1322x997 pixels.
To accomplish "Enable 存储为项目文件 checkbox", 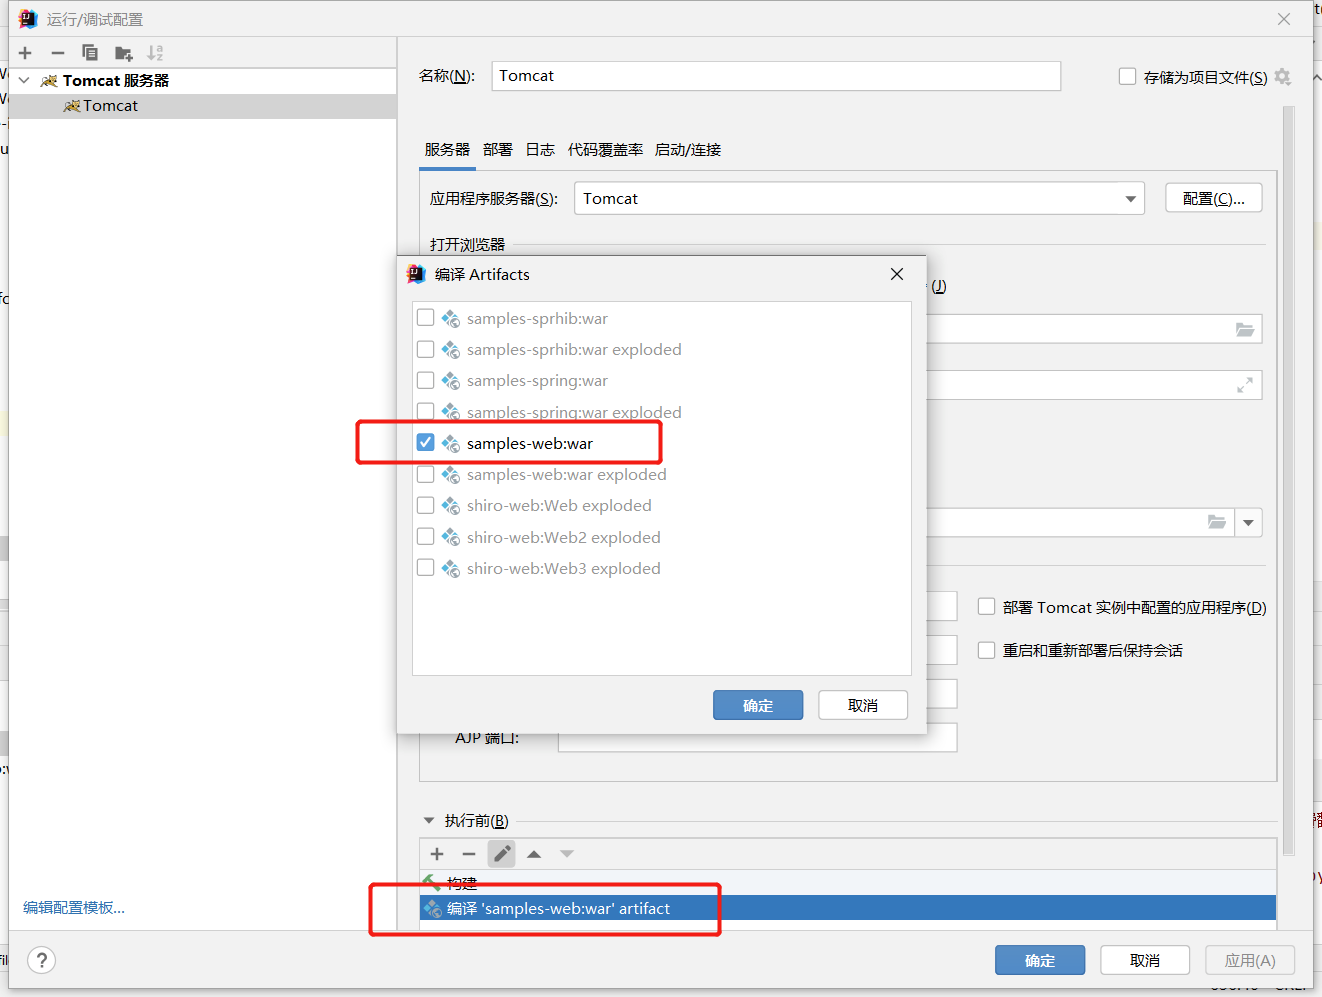I will 1127,76.
